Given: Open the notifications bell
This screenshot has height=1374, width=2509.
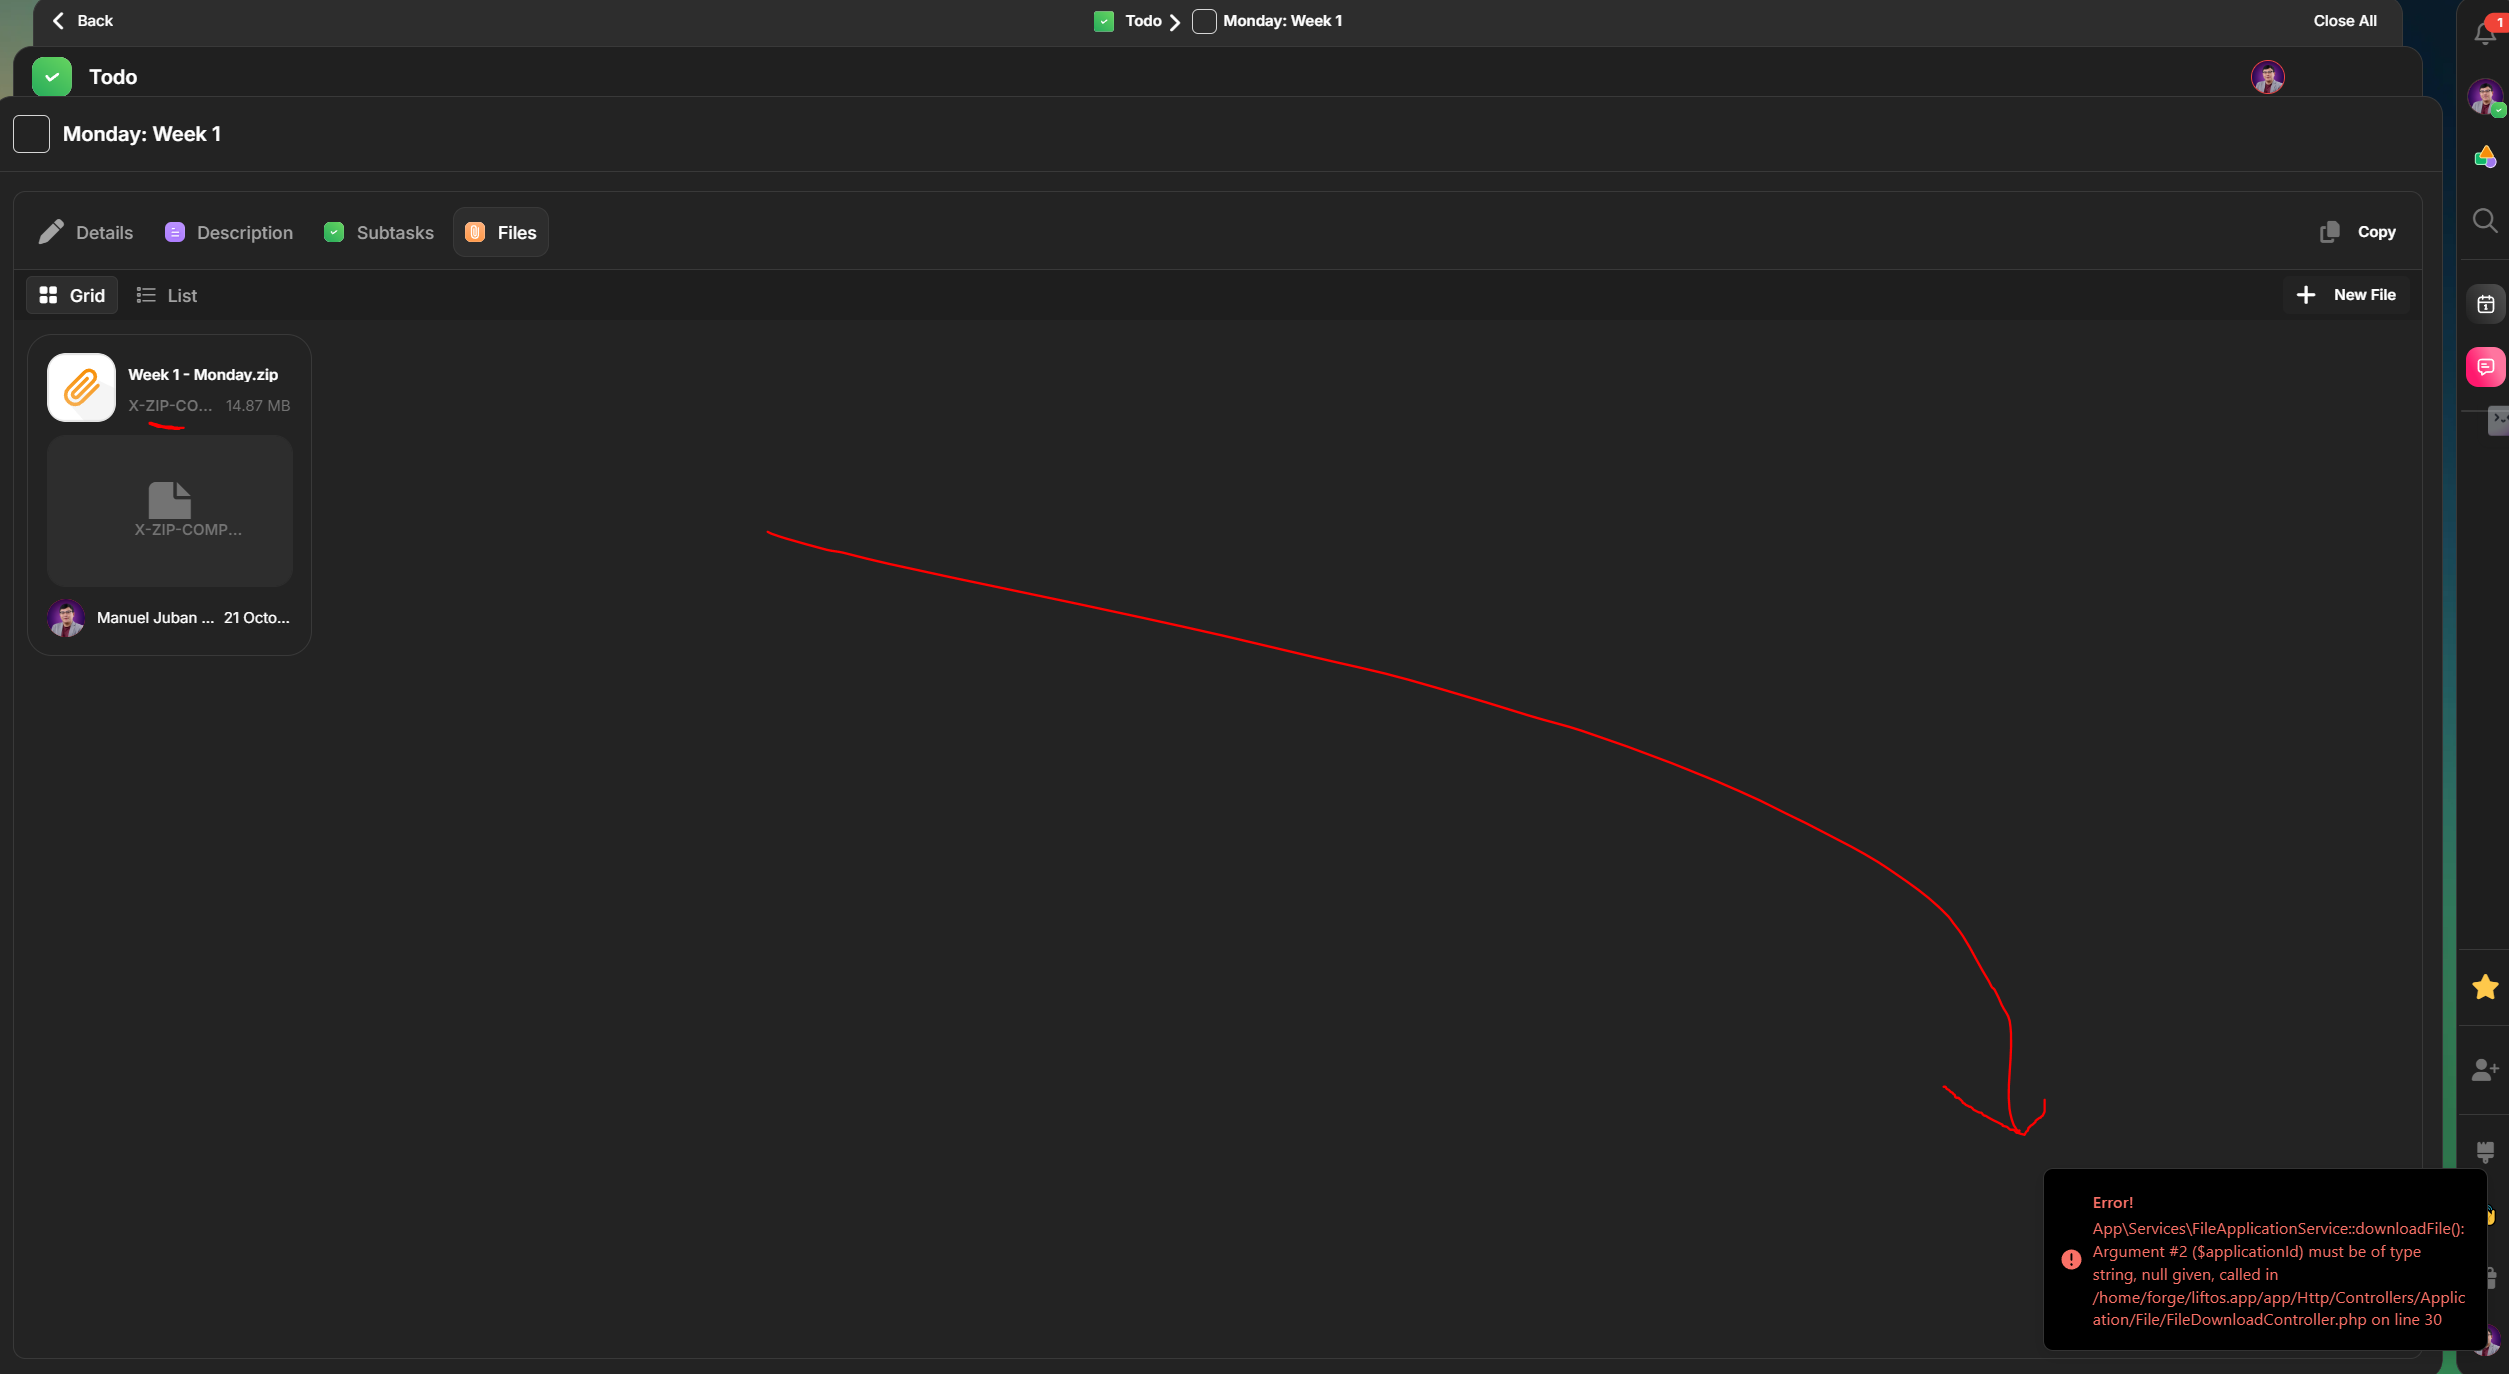Looking at the screenshot, I should coord(2484,33).
